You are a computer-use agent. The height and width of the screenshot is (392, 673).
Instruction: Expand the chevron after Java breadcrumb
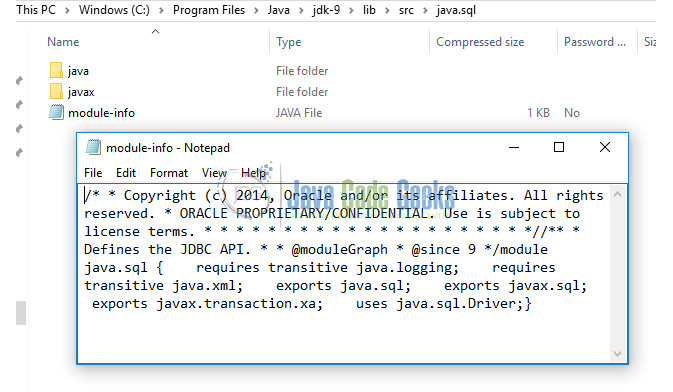301,10
